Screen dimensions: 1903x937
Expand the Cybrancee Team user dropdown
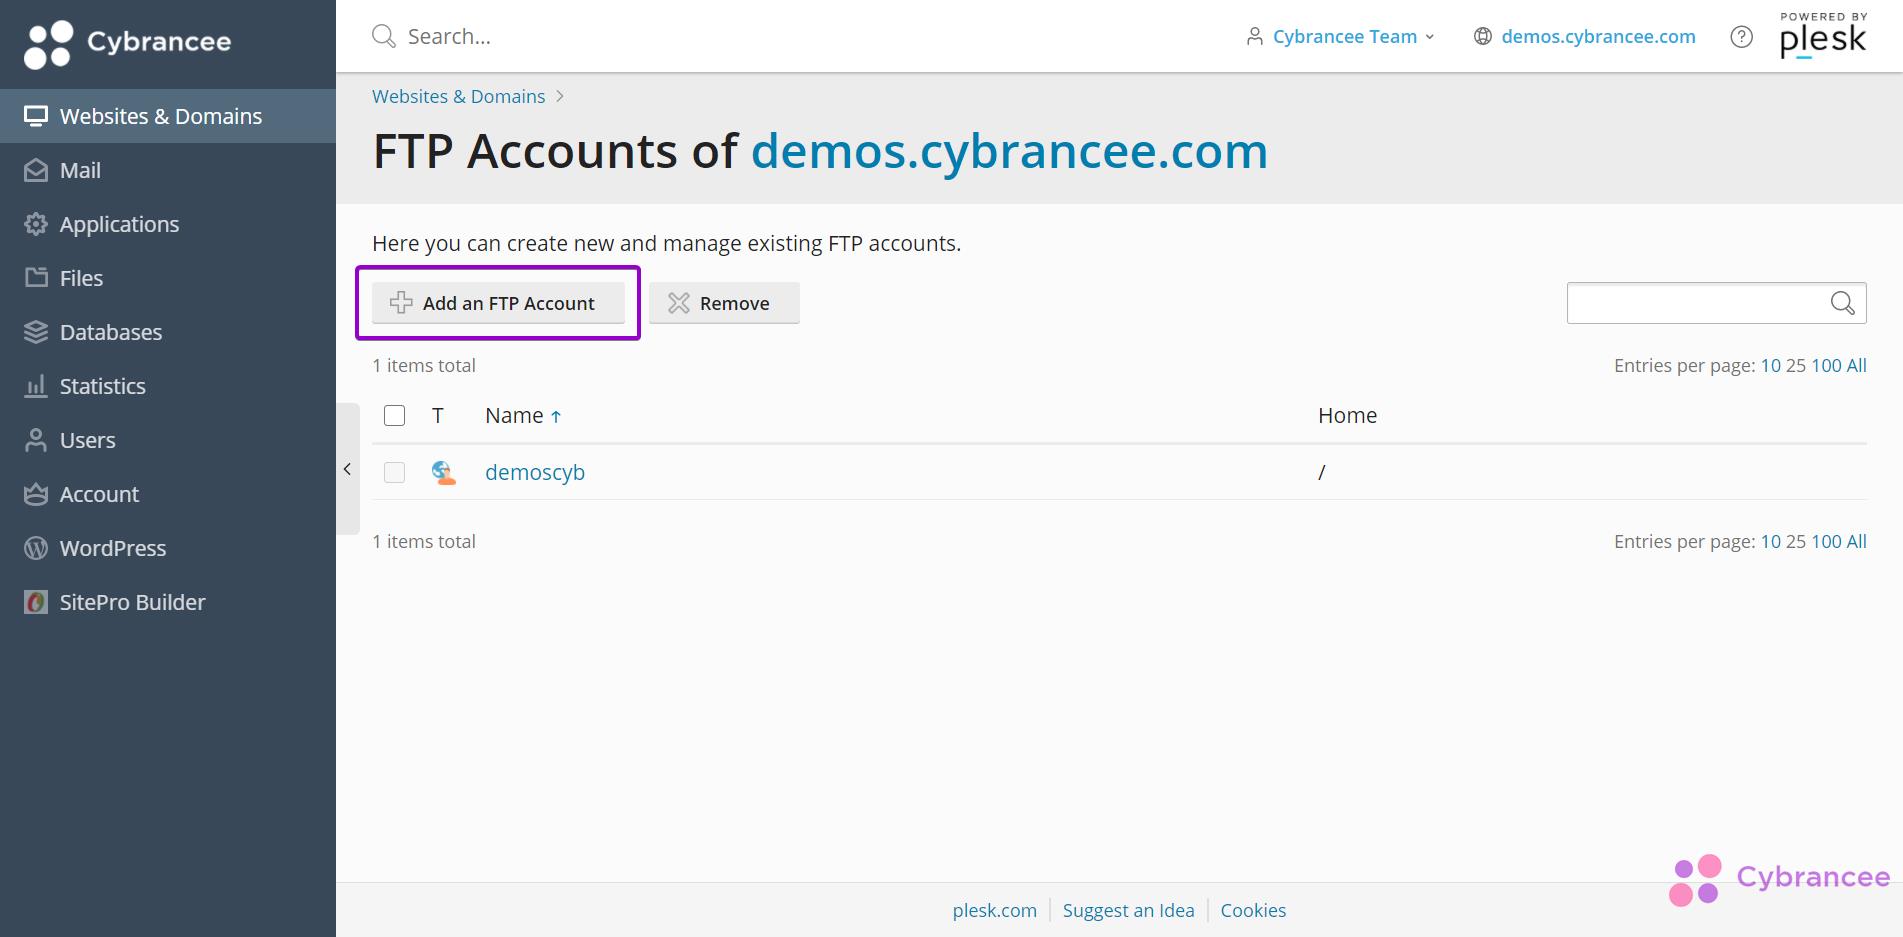(x=1340, y=36)
